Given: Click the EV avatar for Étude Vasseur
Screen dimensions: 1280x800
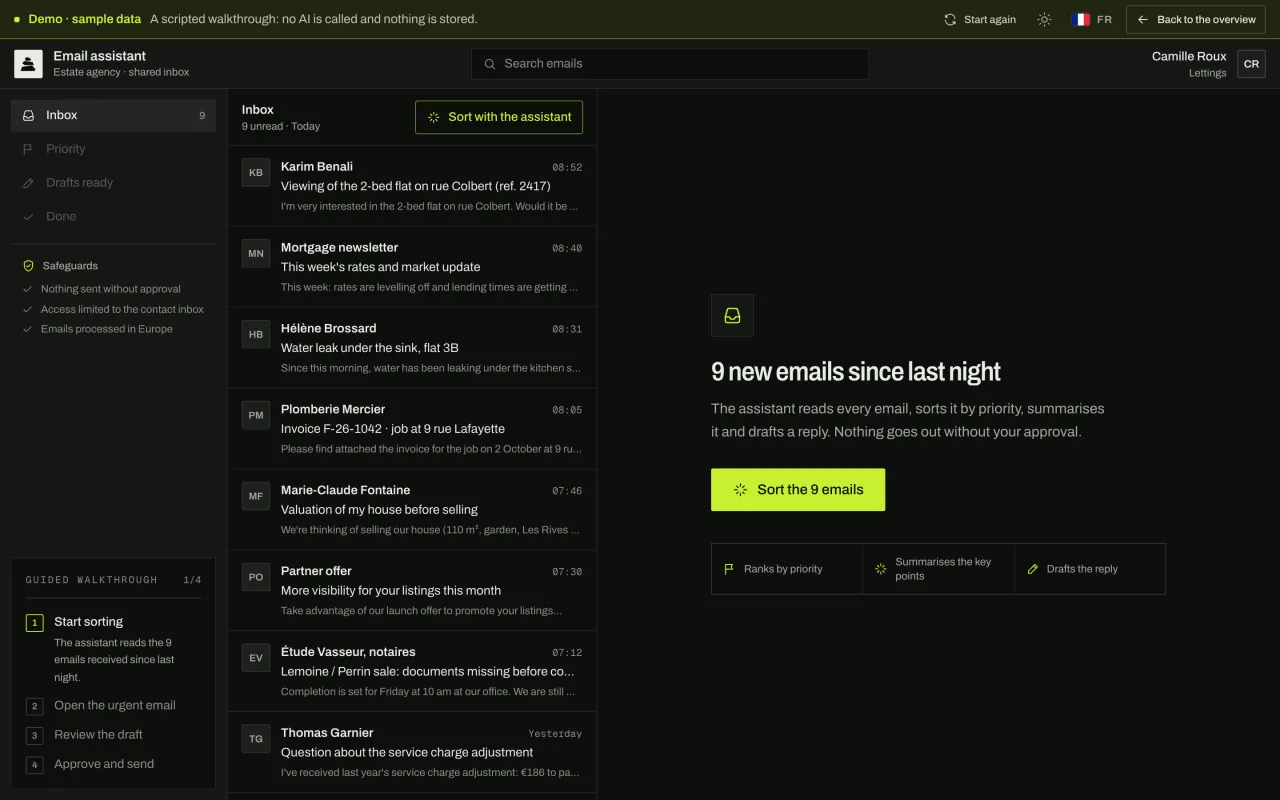Looking at the screenshot, I should click(256, 658).
